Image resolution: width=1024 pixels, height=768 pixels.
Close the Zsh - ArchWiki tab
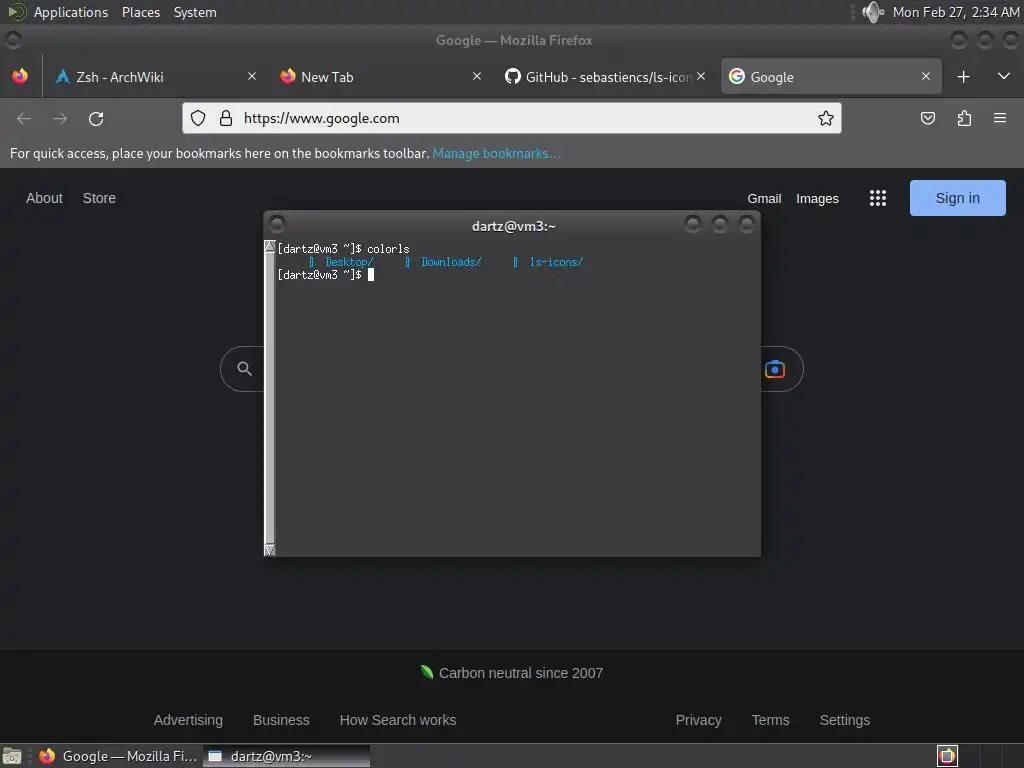[252, 76]
